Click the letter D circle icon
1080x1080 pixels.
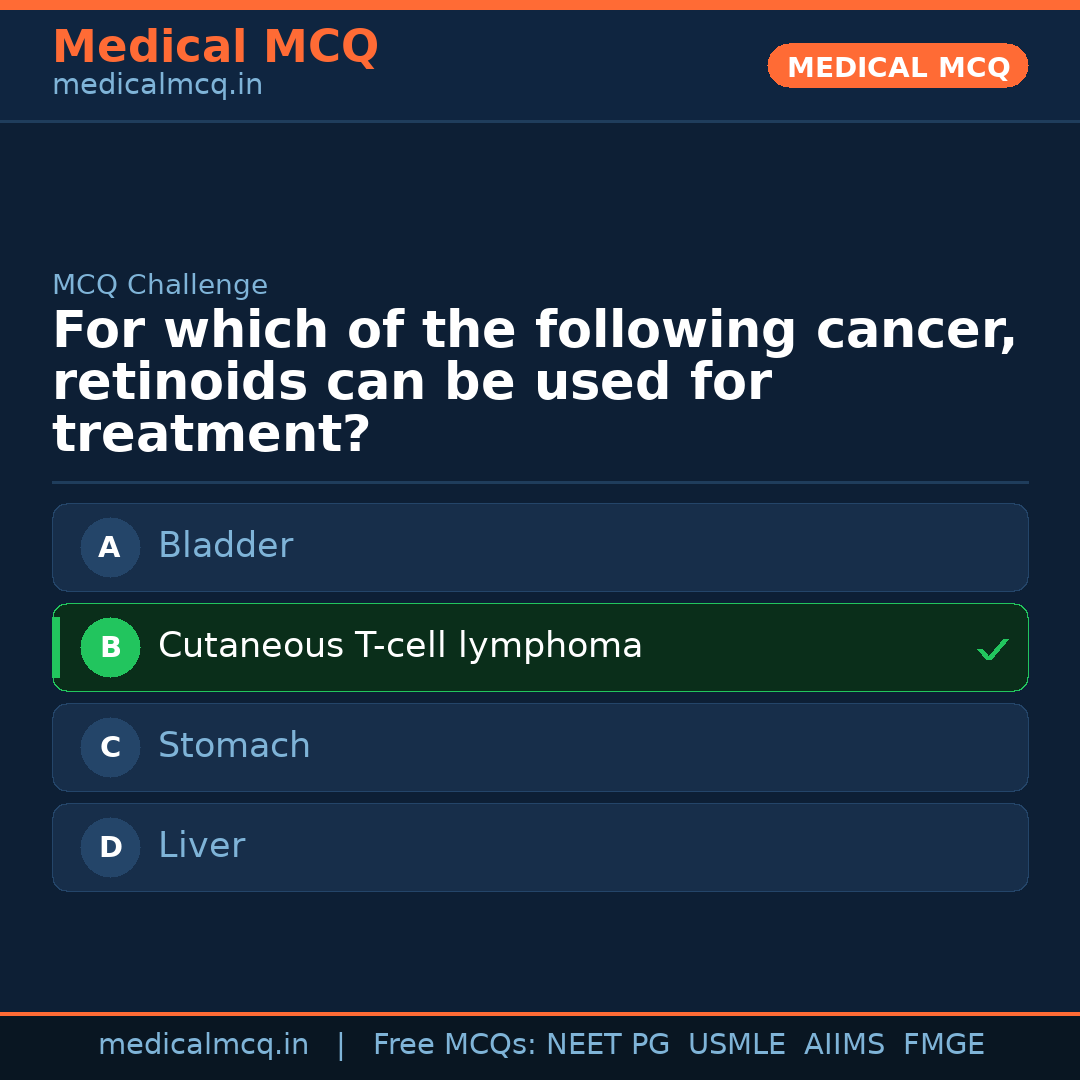(110, 847)
